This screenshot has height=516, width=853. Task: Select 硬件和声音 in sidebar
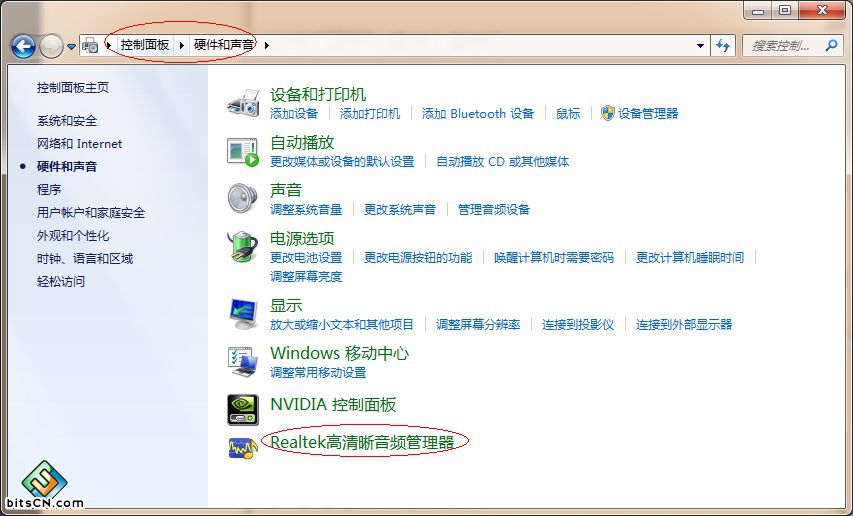[67, 166]
